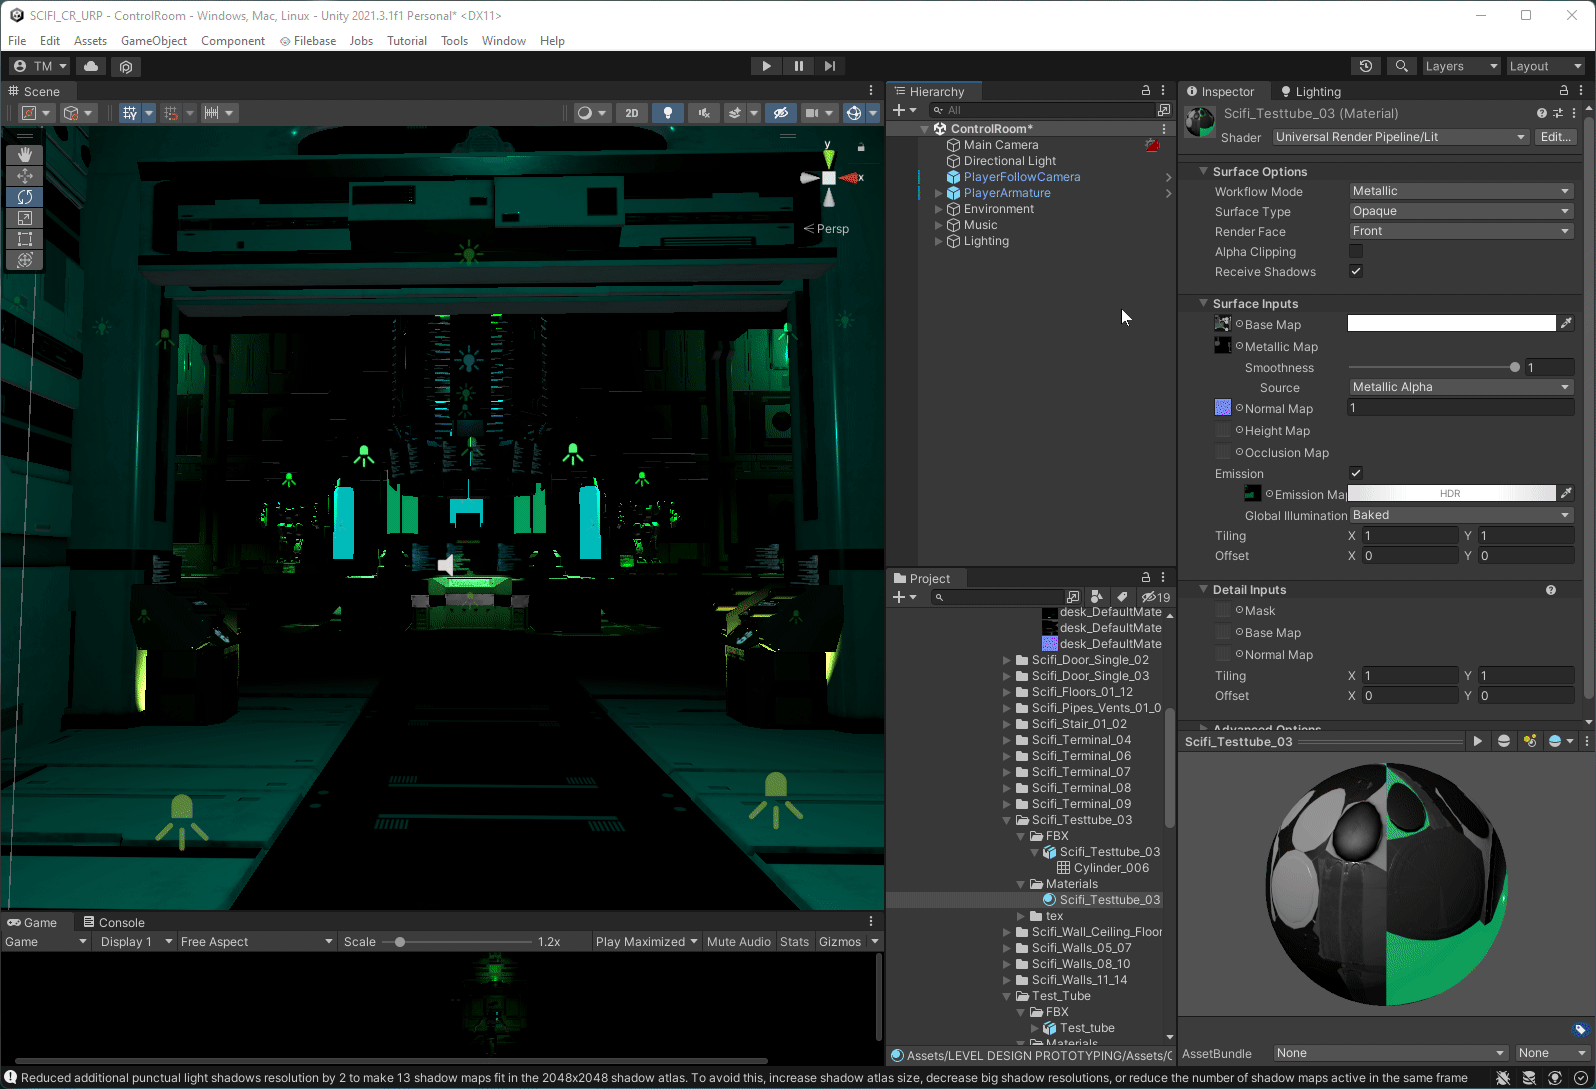The image size is (1596, 1089).
Task: Toggle Receive Shadows checkbox
Action: [x=1356, y=271]
